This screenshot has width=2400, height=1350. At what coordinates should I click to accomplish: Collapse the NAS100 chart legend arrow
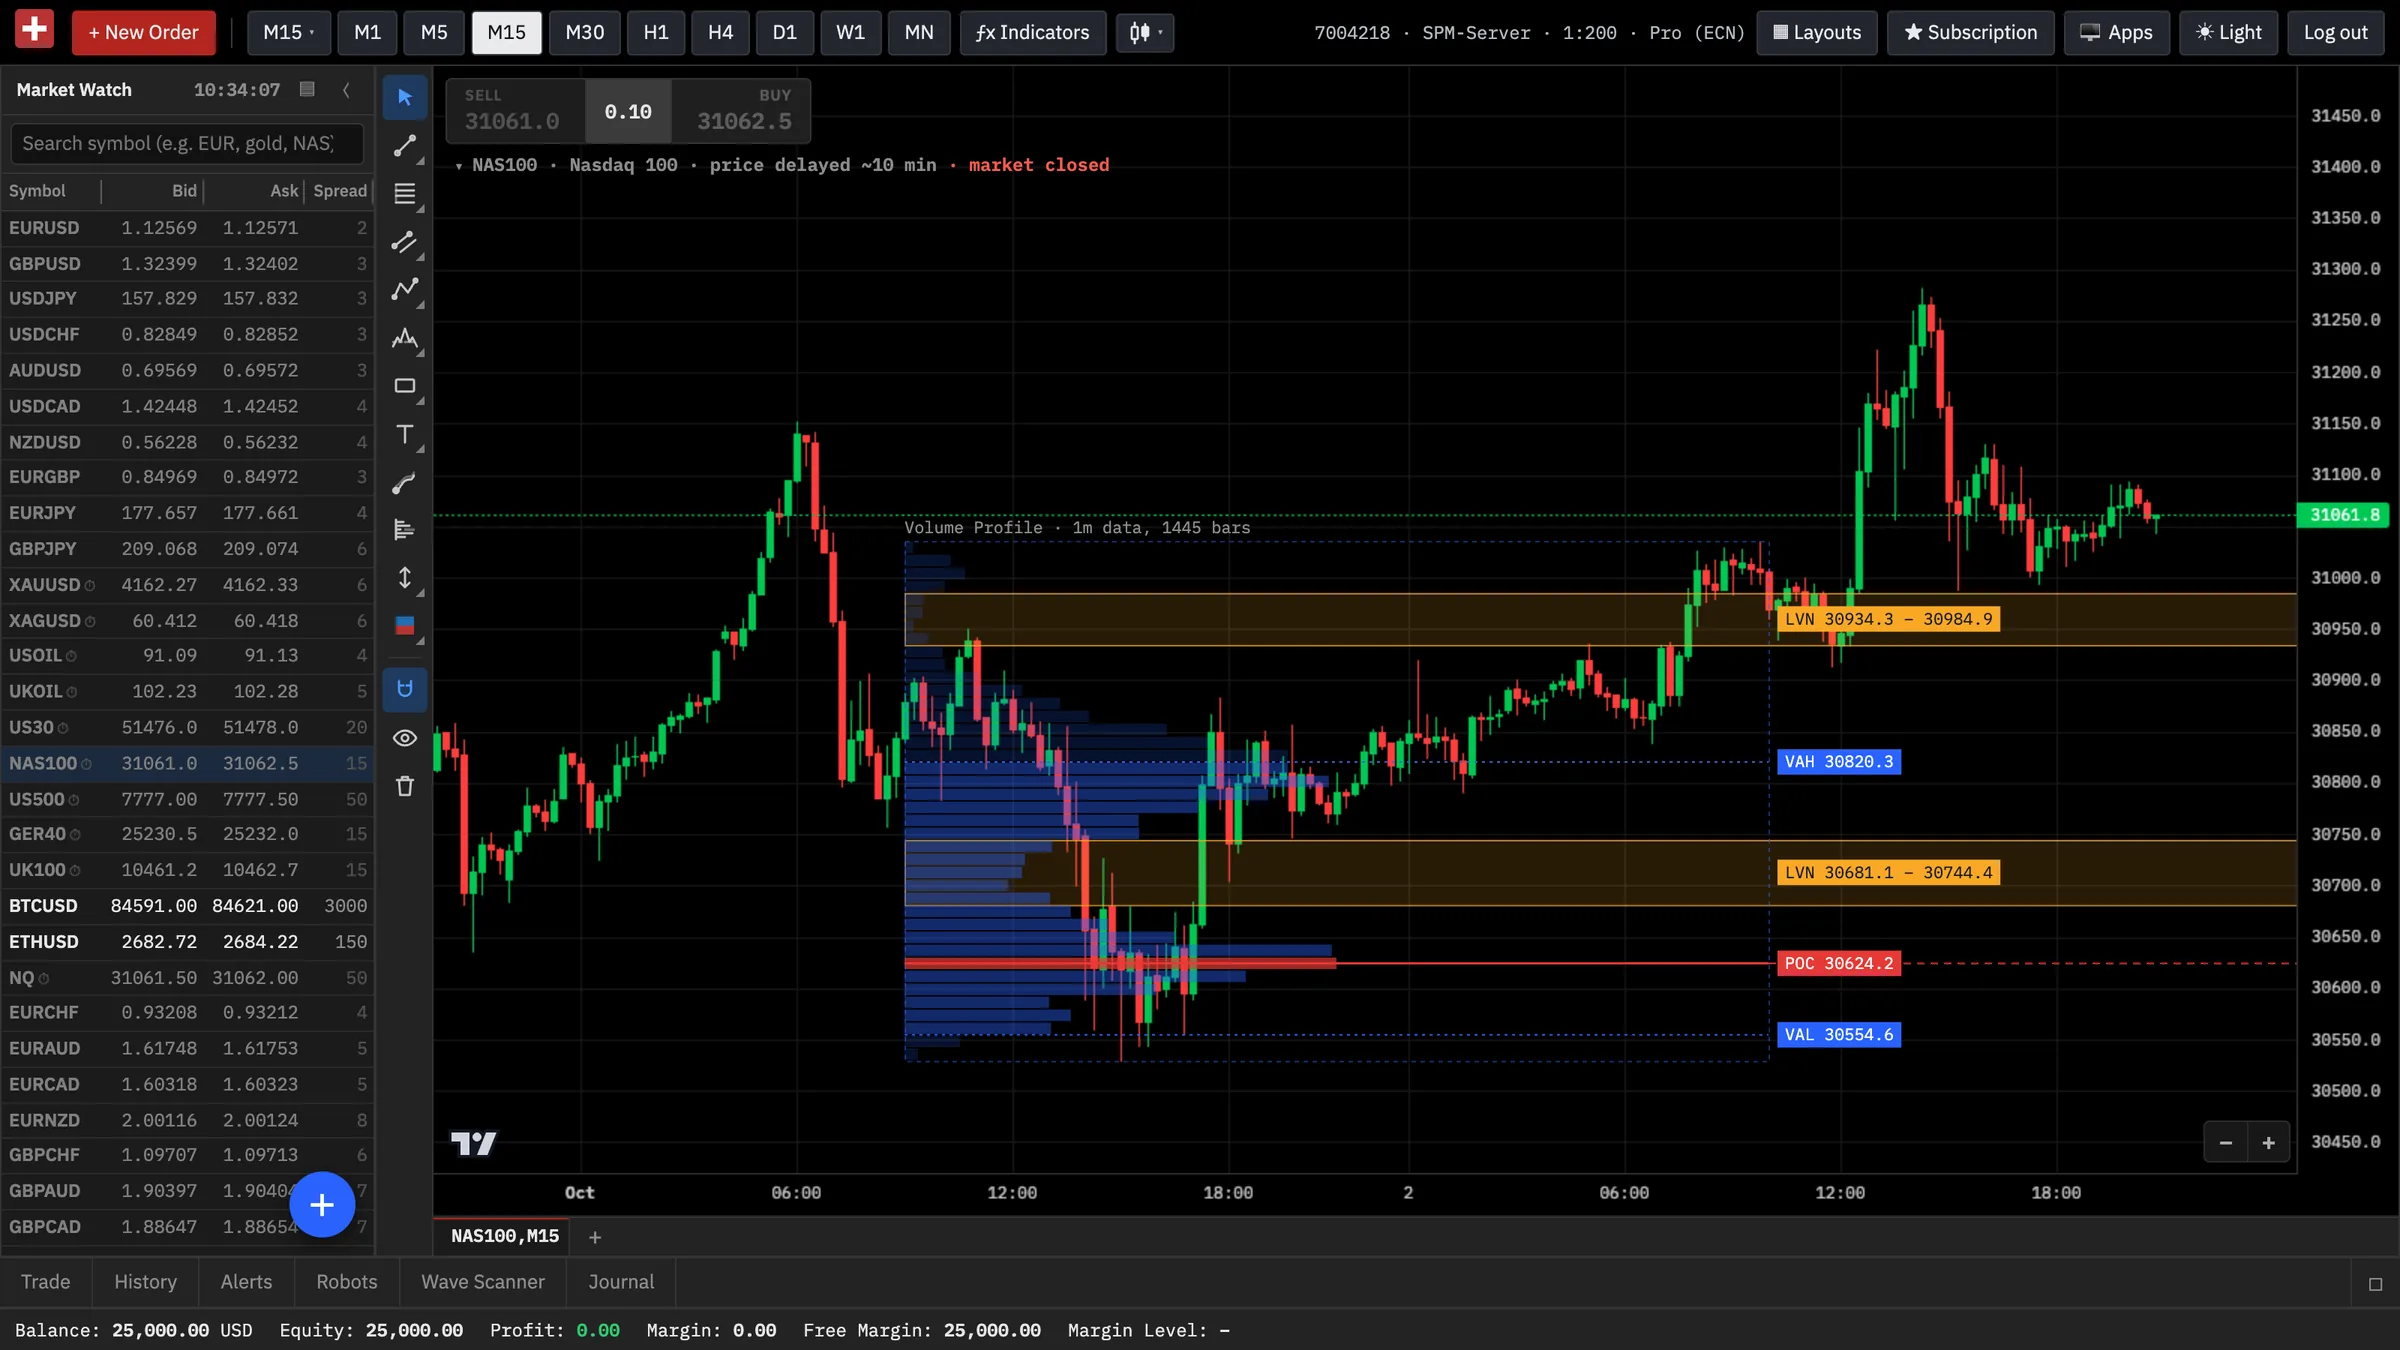pyautogui.click(x=459, y=166)
